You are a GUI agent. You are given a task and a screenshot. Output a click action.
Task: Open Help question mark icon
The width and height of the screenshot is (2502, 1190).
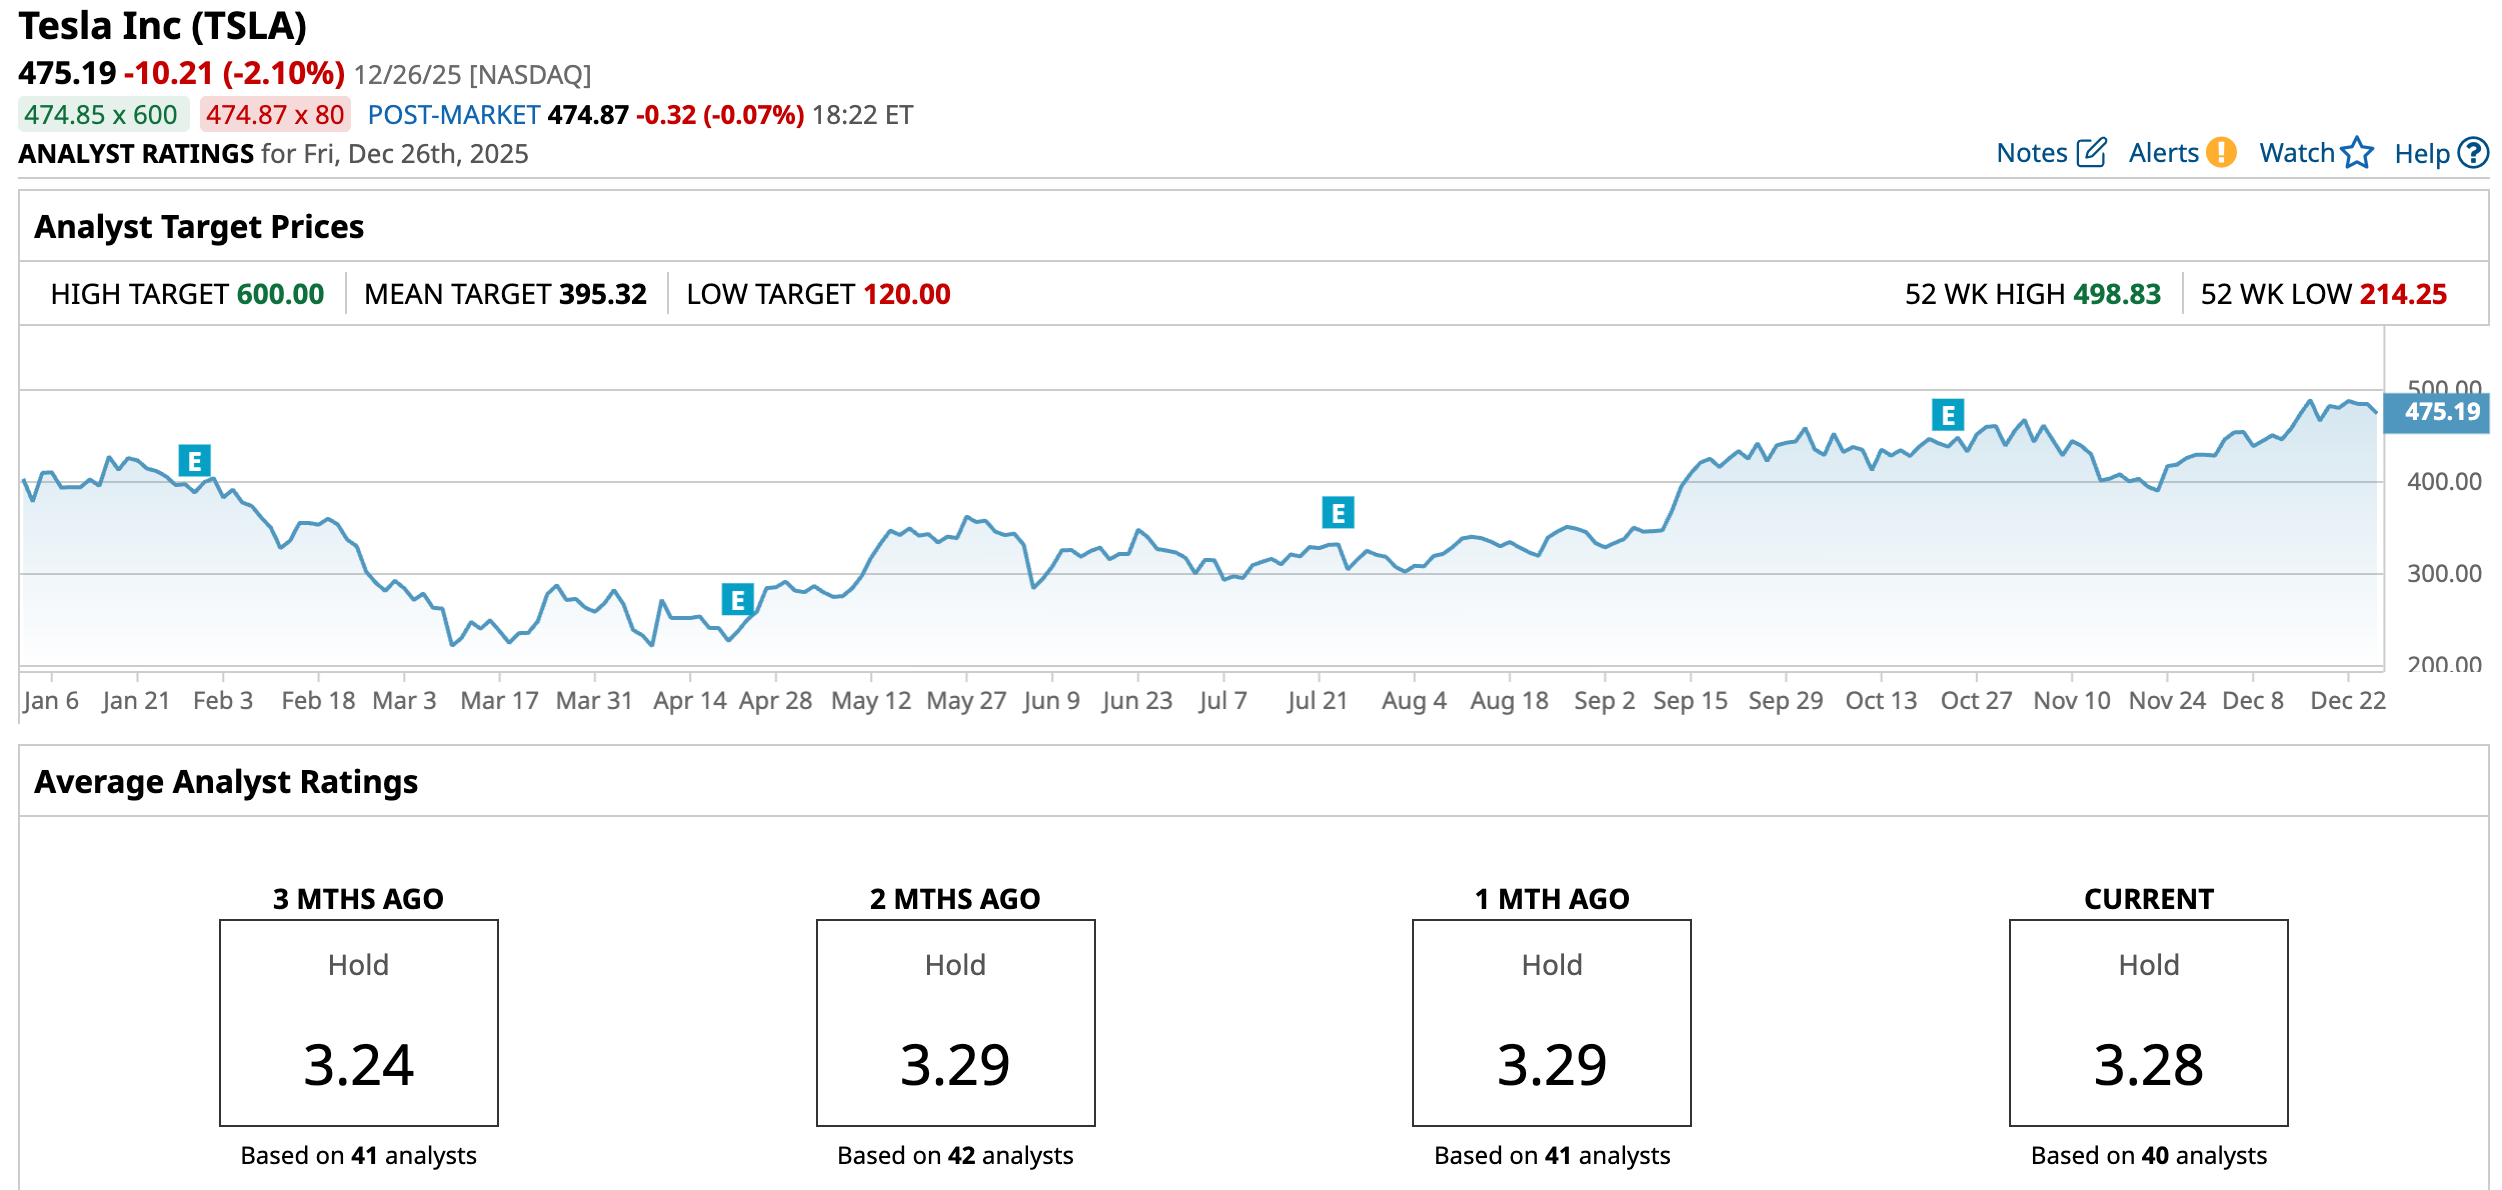pyautogui.click(x=2473, y=153)
